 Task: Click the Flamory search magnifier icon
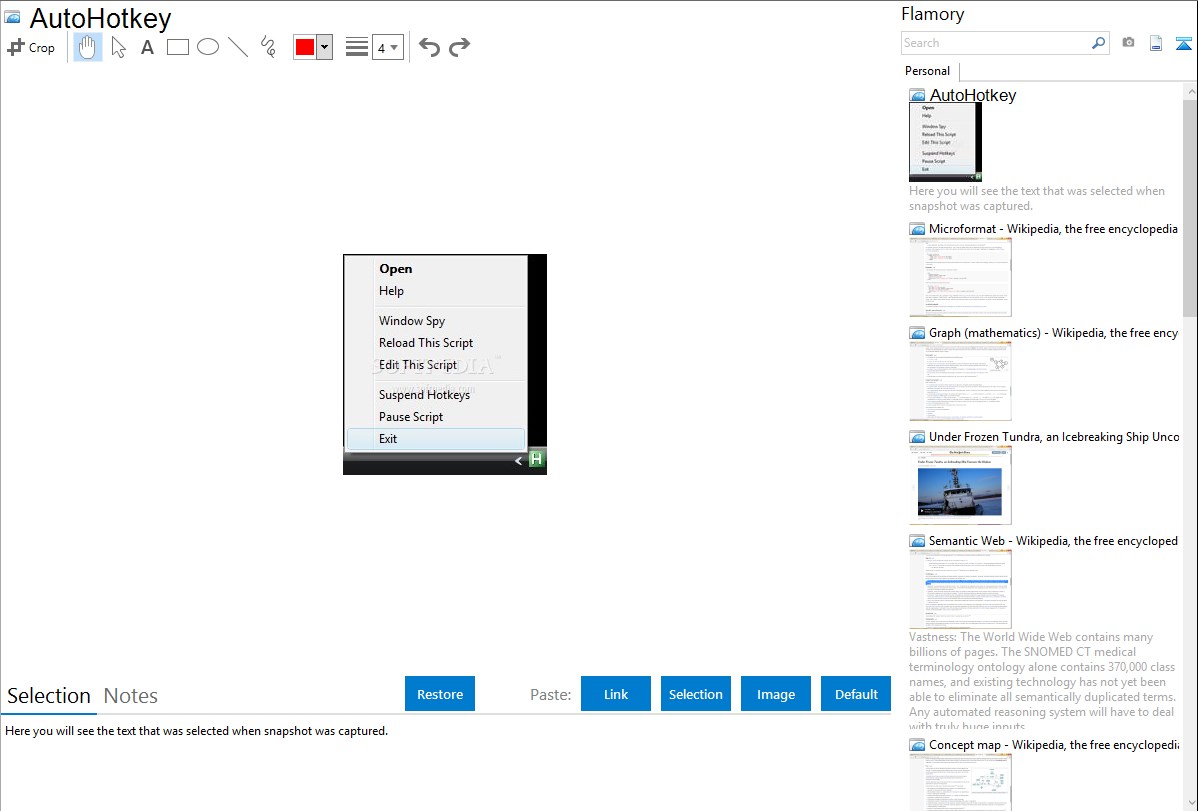pos(1099,43)
